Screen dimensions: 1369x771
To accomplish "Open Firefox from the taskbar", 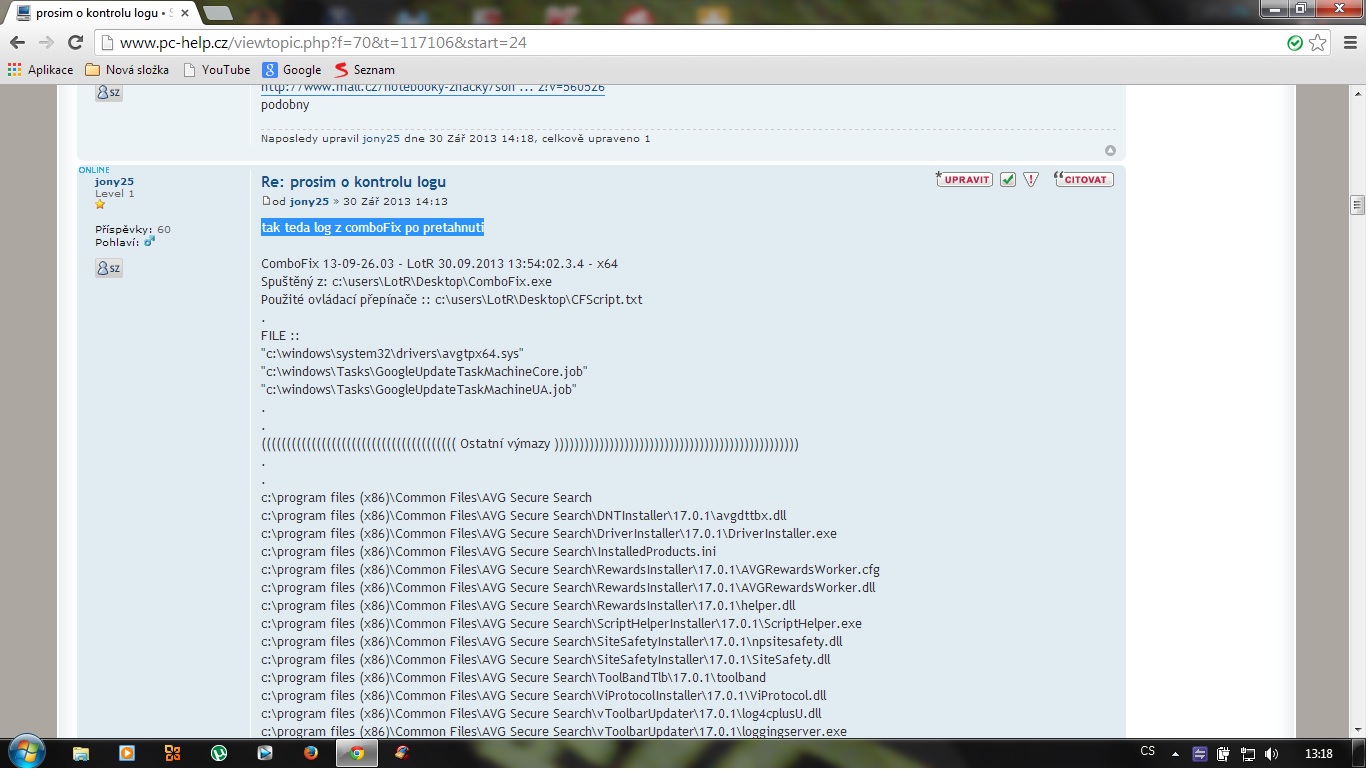I will (311, 753).
